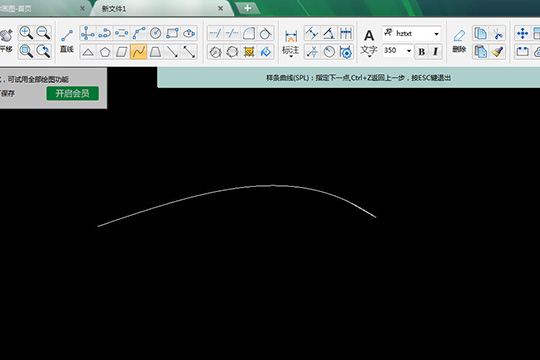Expand the text size 350 dropdown
The image size is (540, 360).
(409, 51)
